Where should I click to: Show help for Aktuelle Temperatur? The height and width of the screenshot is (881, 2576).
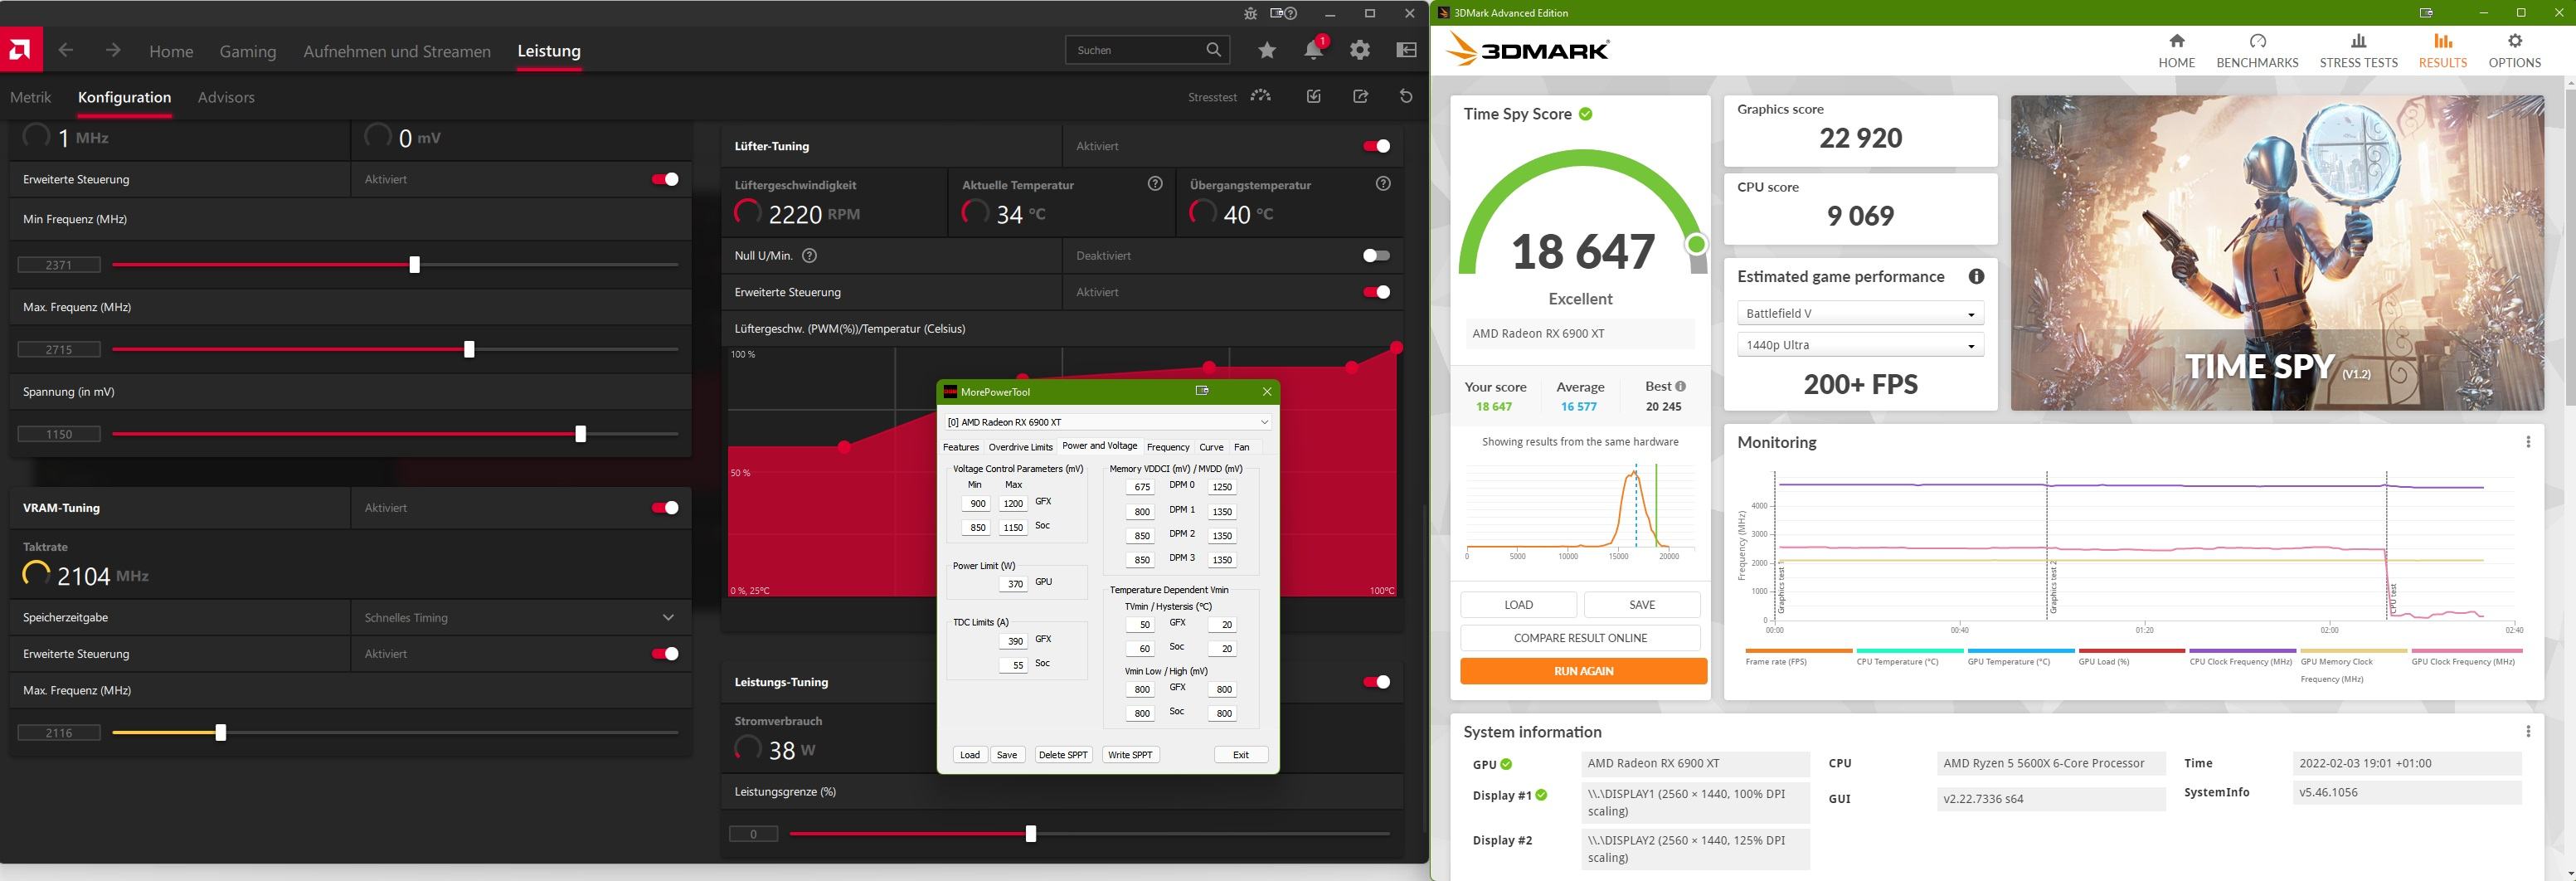[x=1155, y=184]
